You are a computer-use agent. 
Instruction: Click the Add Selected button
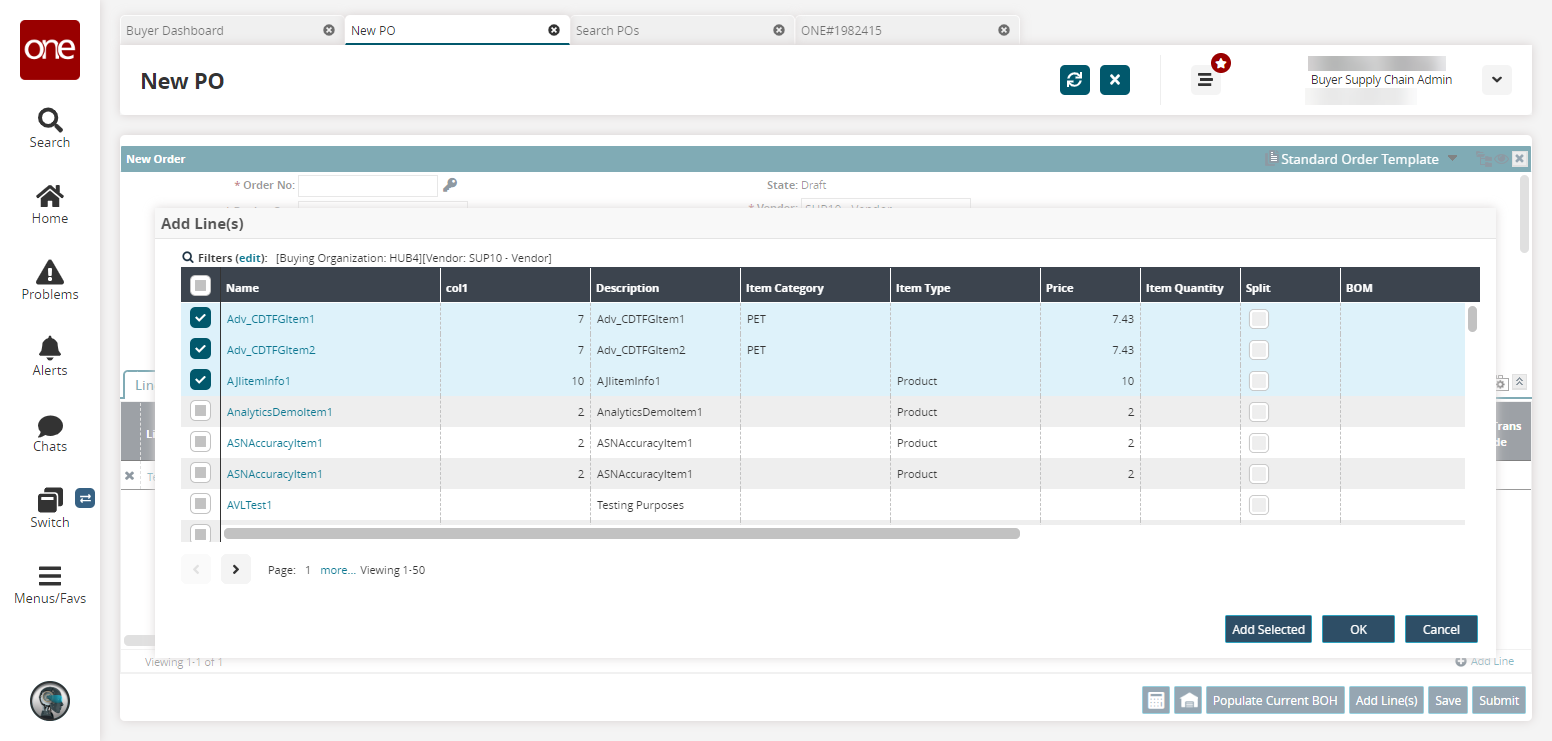(1268, 629)
